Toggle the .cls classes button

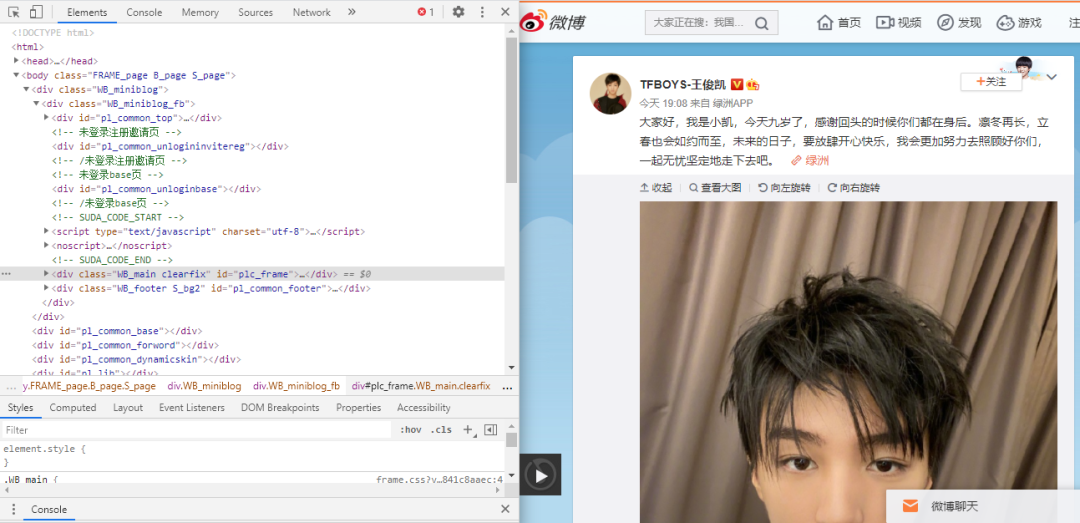coord(441,430)
